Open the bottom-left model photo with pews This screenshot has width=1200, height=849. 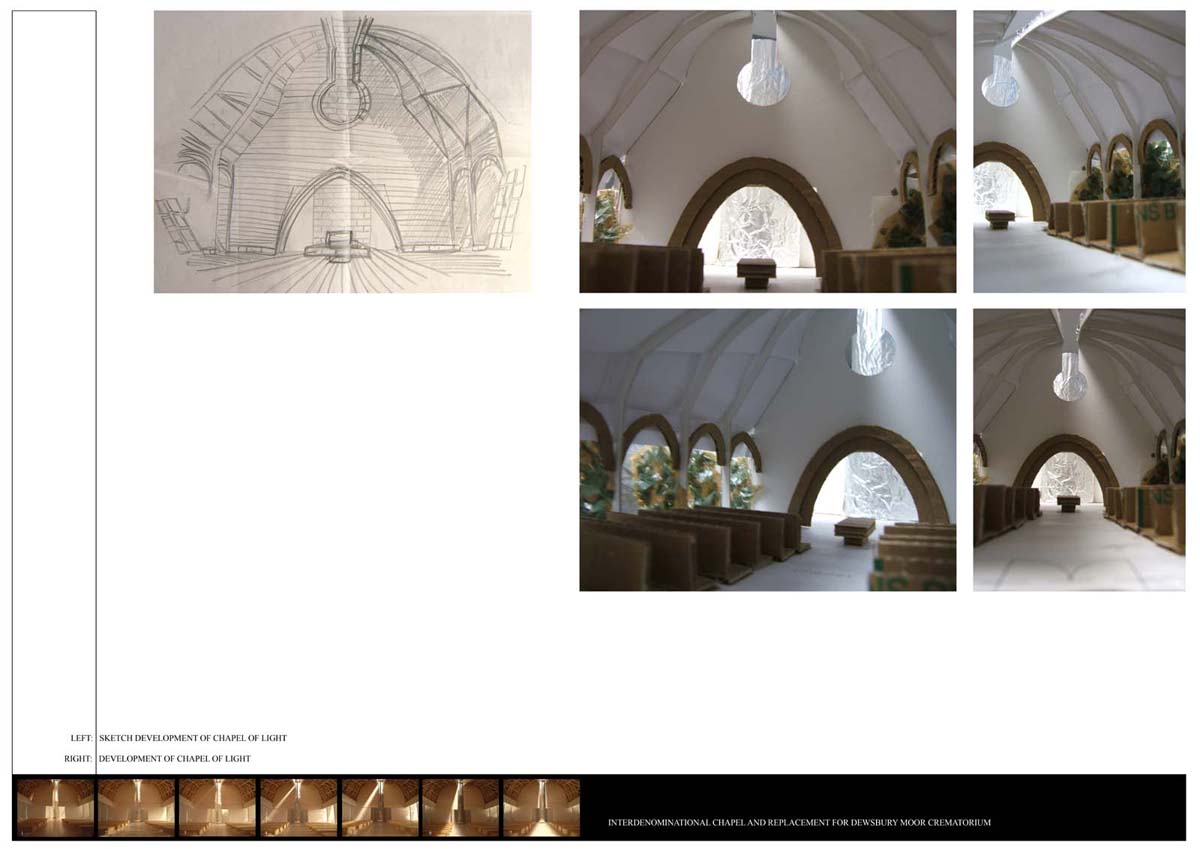coord(767,449)
